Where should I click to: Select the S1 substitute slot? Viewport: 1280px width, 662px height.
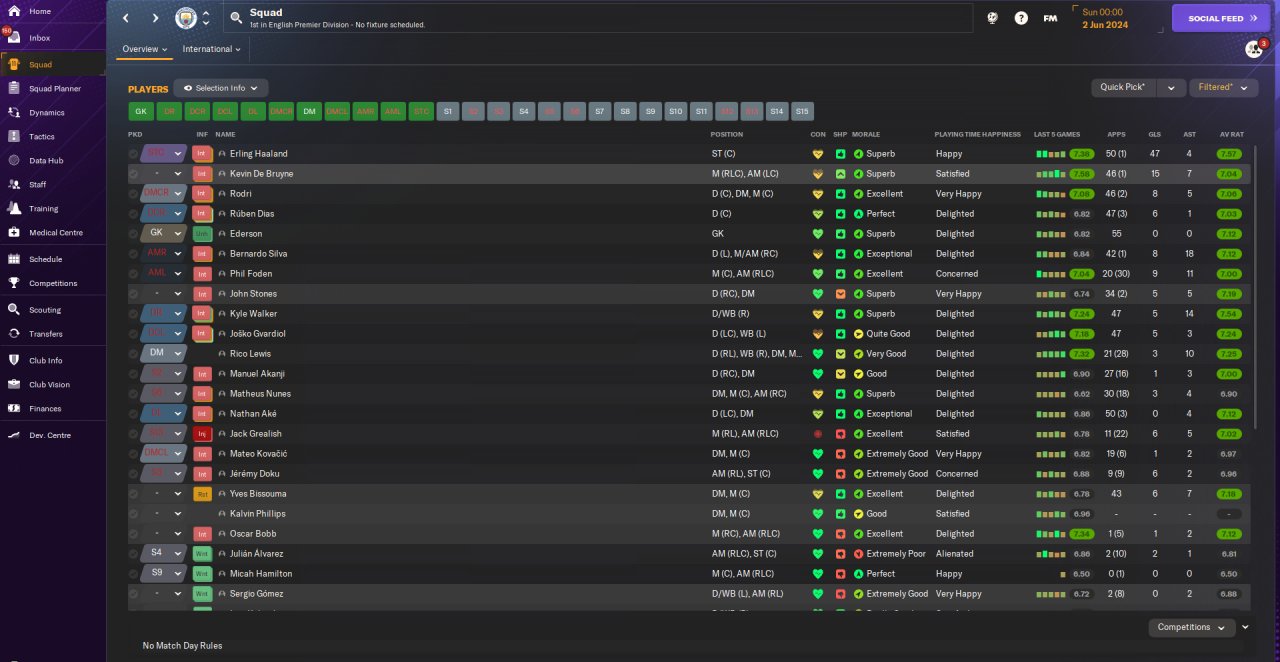click(448, 112)
